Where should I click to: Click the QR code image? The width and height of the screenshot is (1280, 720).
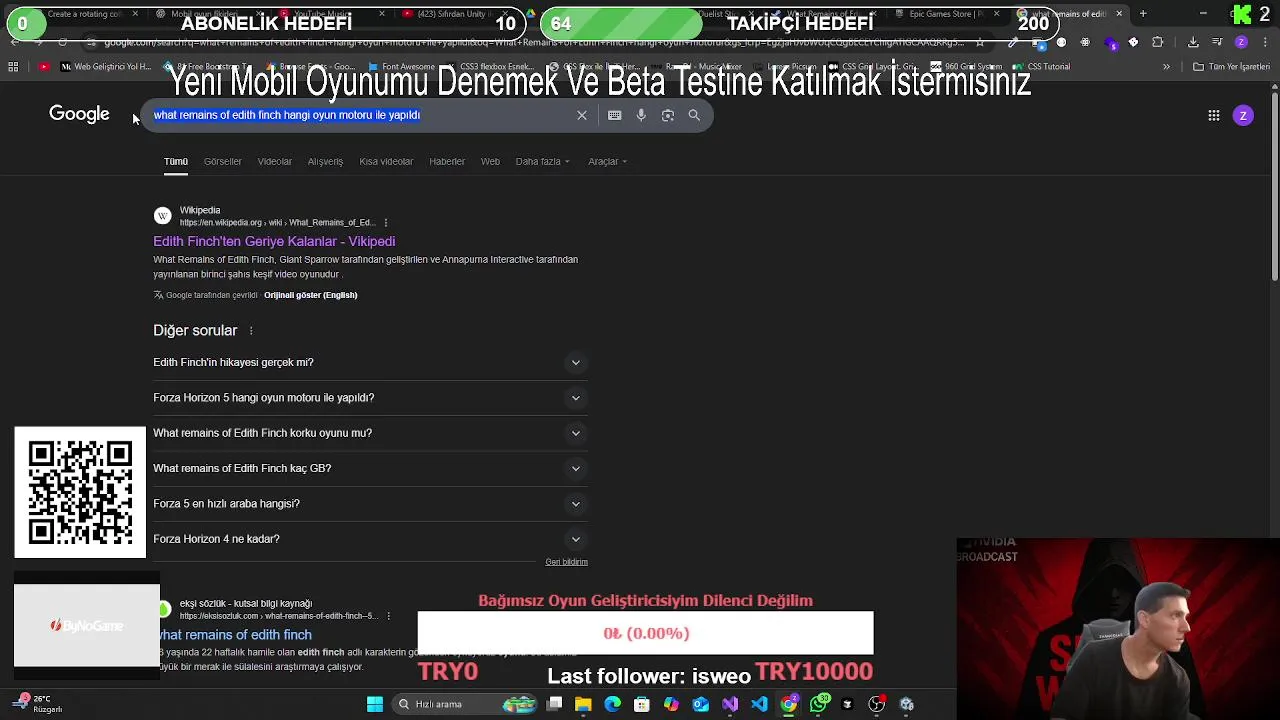[80, 492]
